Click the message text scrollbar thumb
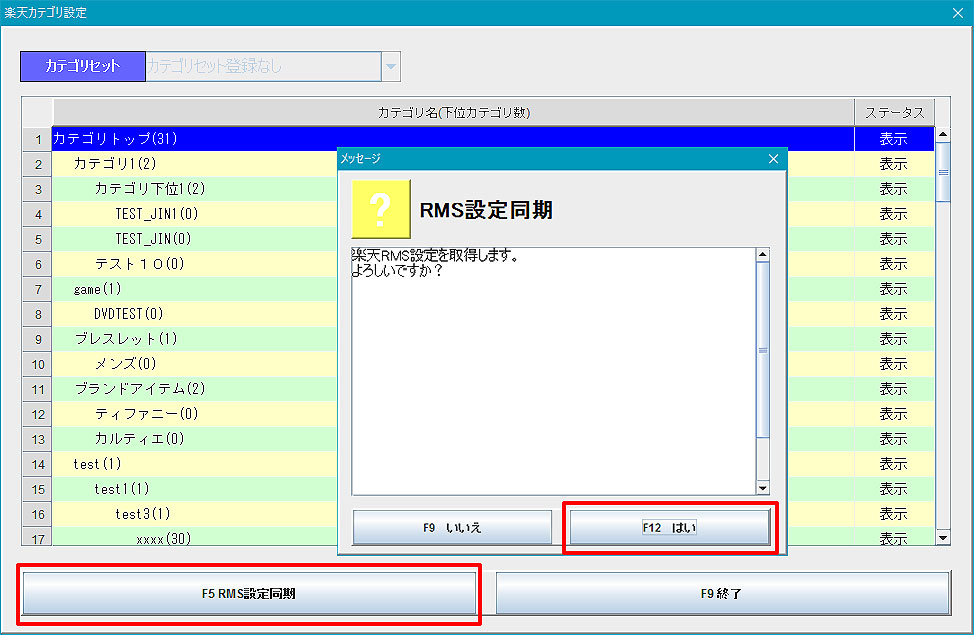Screen dimensions: 974x635 point(763,350)
